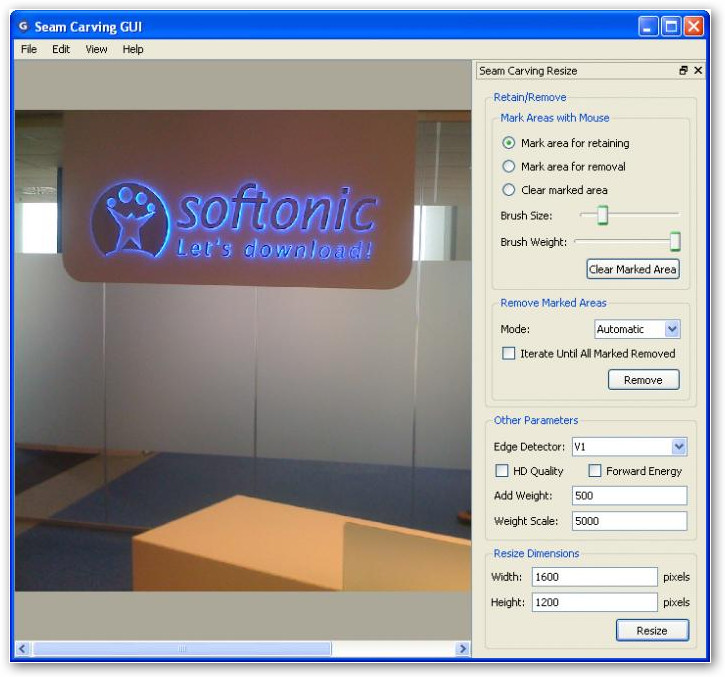Undock the Seam Carving Resize panel

(x=683, y=70)
